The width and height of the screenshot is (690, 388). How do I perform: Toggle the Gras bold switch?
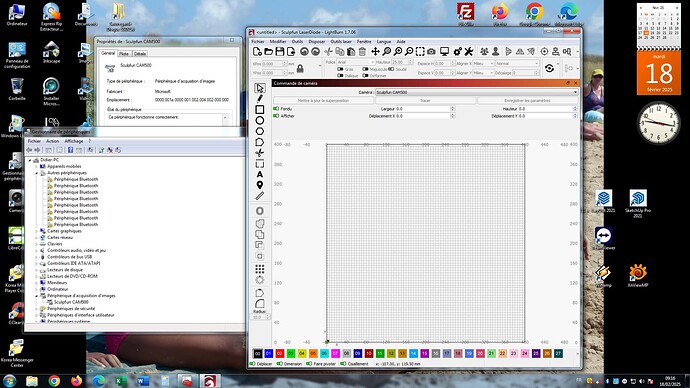(x=340, y=69)
